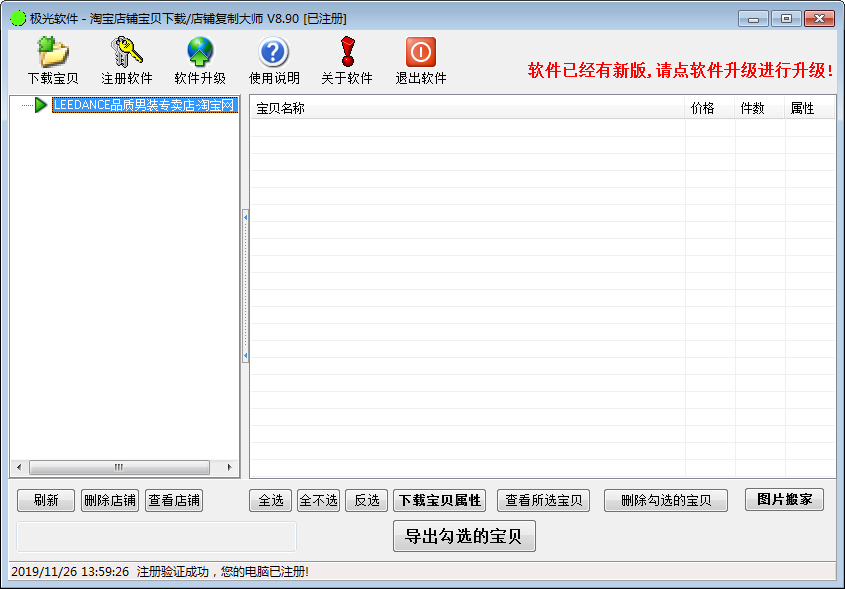Click the red upgrade notice text
Screen dimensions: 845x589
point(681,70)
